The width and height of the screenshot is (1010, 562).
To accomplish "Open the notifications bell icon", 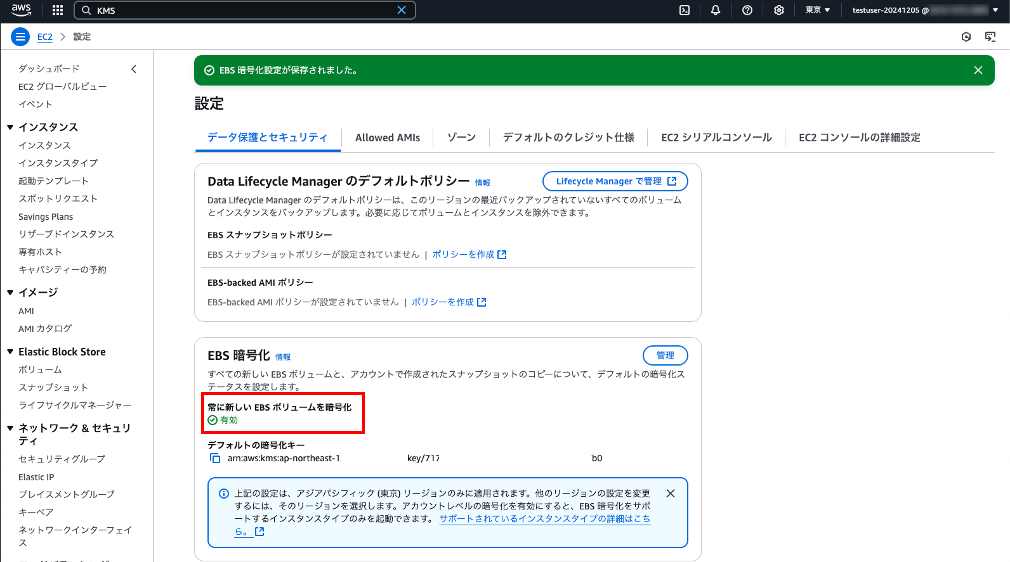I will pyautogui.click(x=716, y=10).
